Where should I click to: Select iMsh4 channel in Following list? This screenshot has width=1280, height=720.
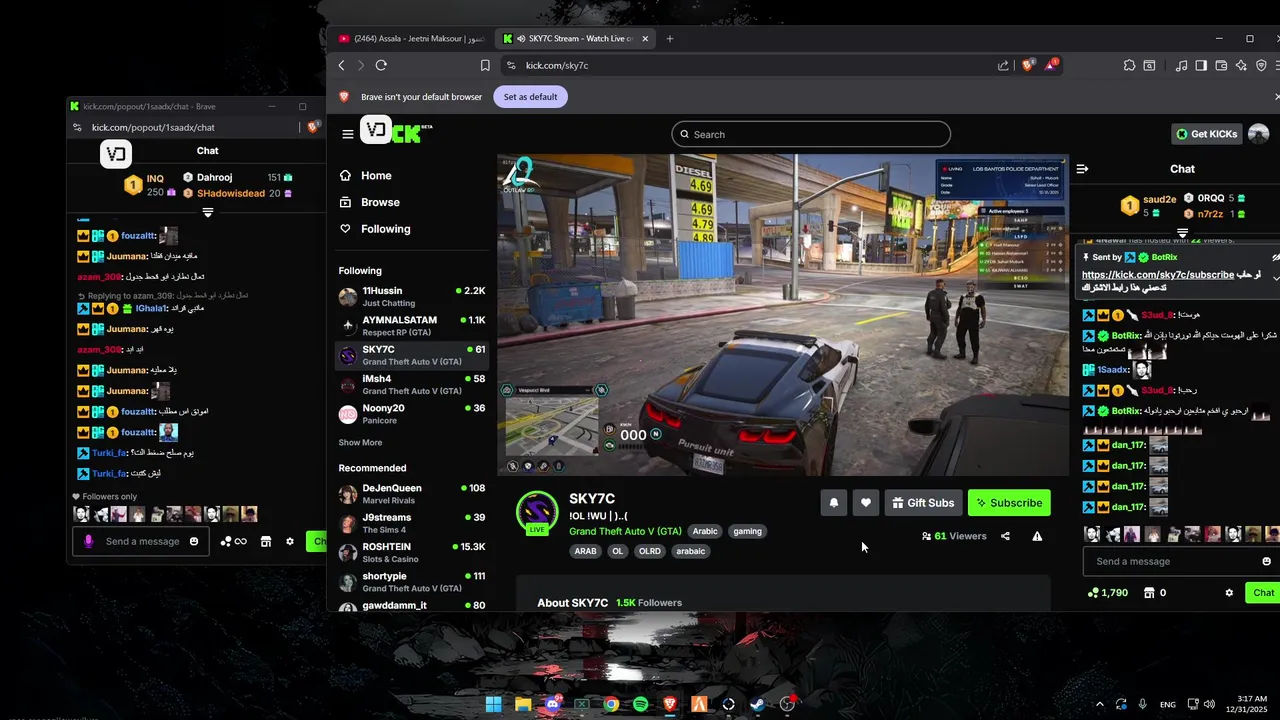(x=412, y=385)
